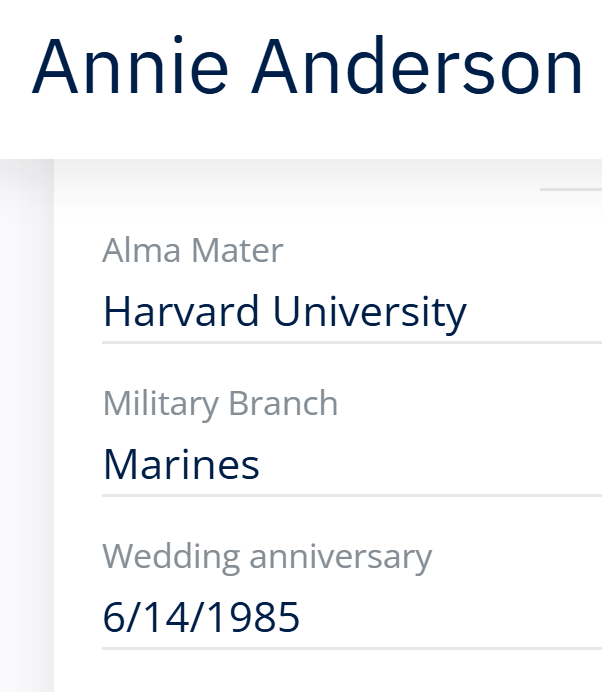Click empty space right of 6/14/1985
Screen dimensions: 602x692
pyautogui.click(x=450, y=618)
